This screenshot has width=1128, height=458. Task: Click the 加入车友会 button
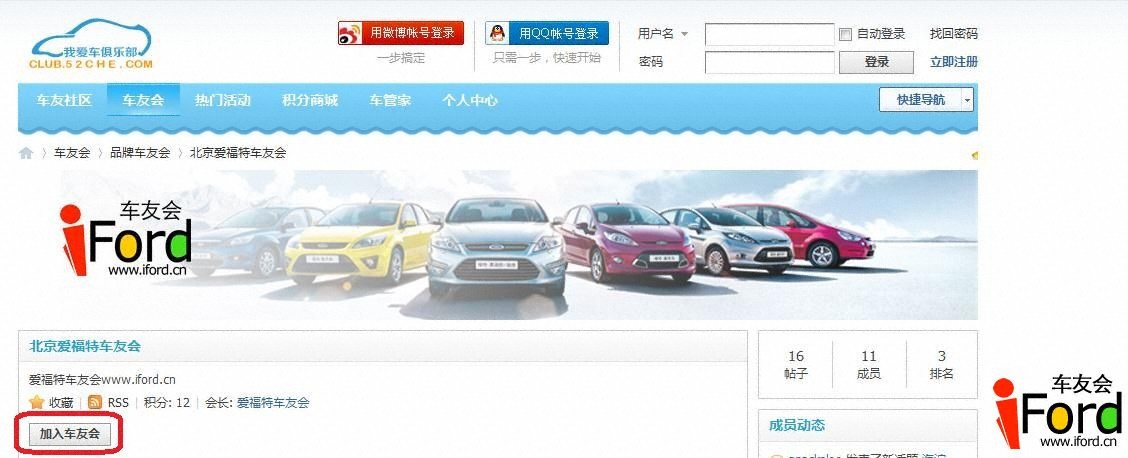click(x=70, y=434)
